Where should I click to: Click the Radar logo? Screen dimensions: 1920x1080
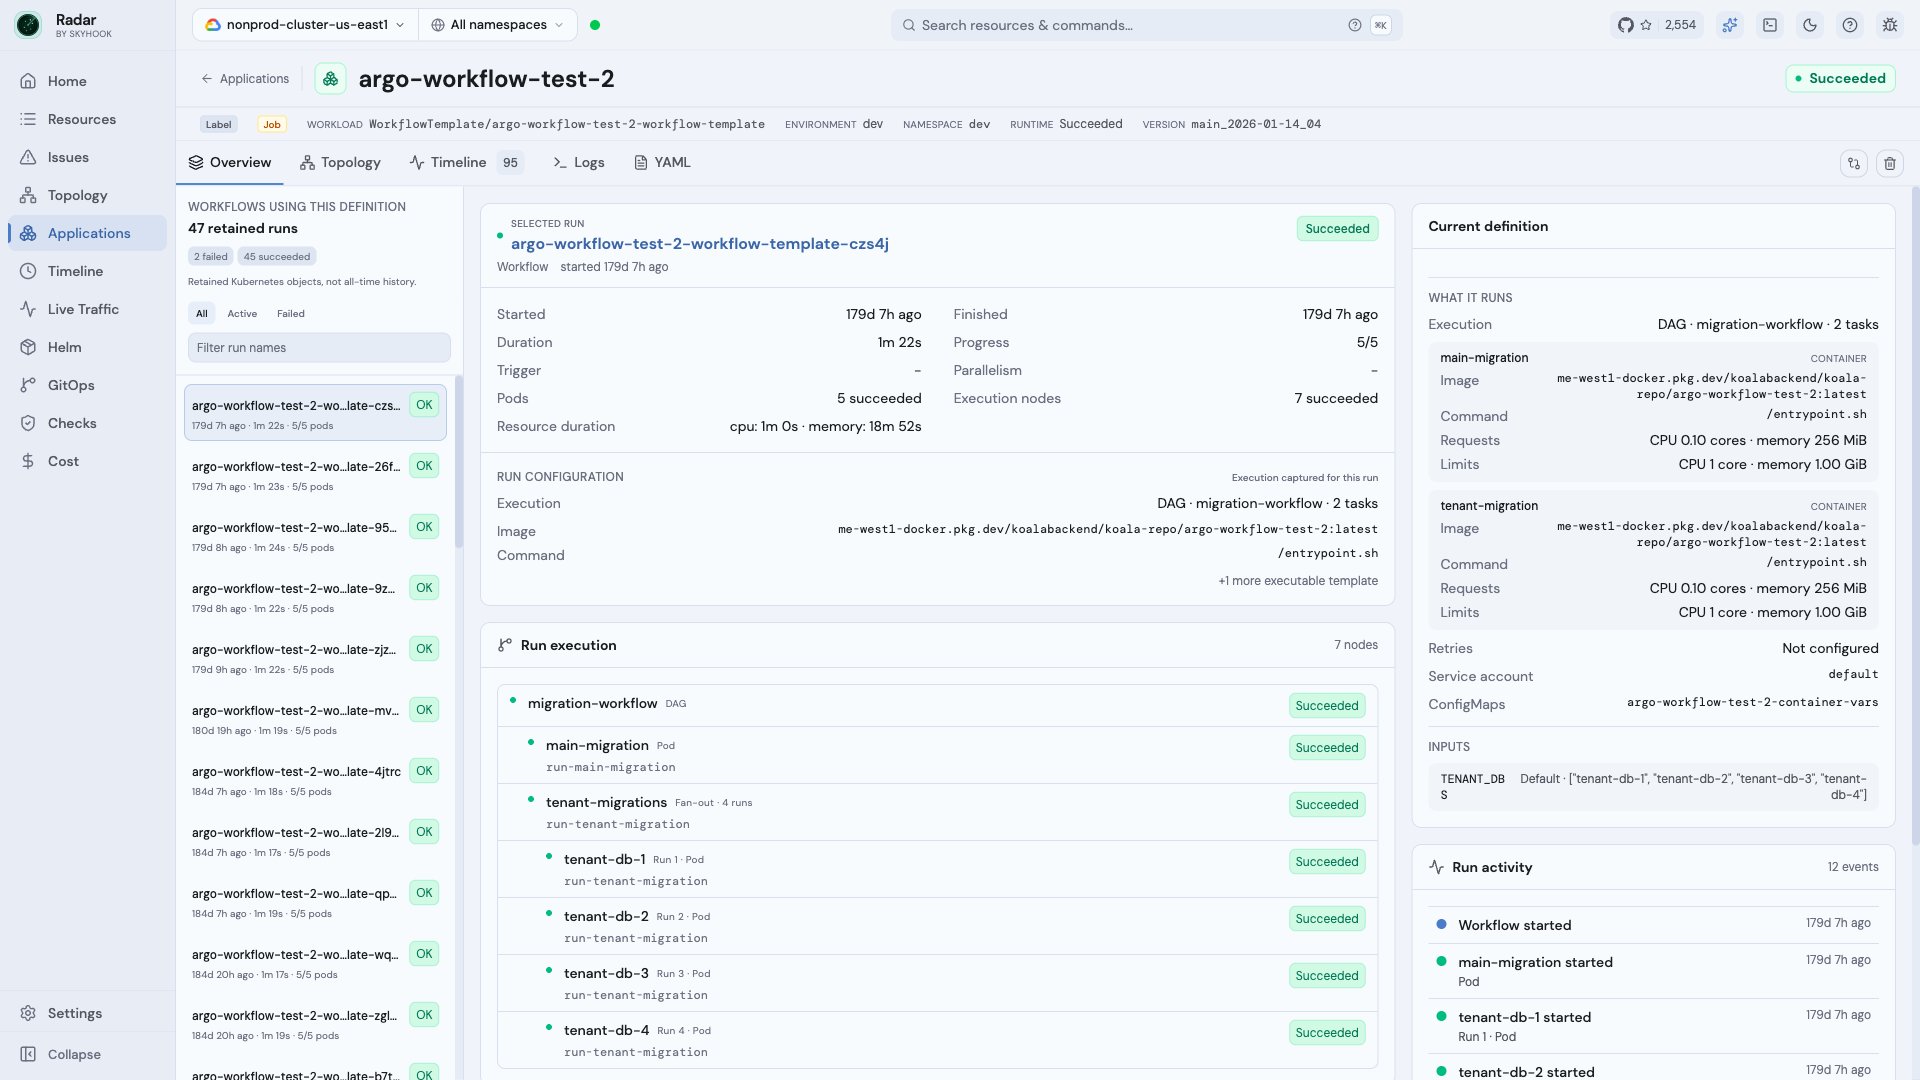[28, 25]
